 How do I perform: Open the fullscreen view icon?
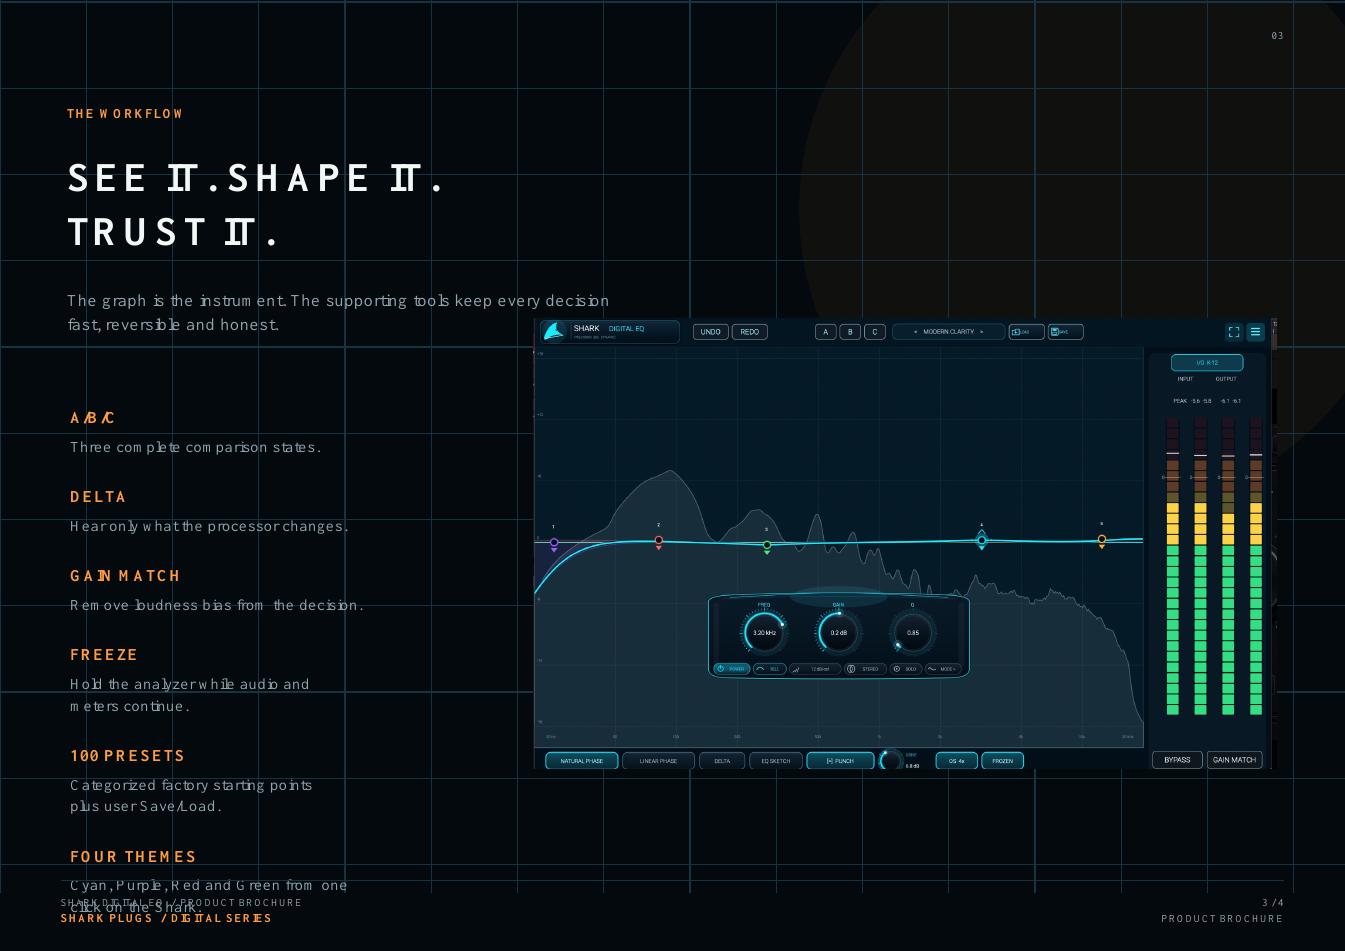[1234, 332]
